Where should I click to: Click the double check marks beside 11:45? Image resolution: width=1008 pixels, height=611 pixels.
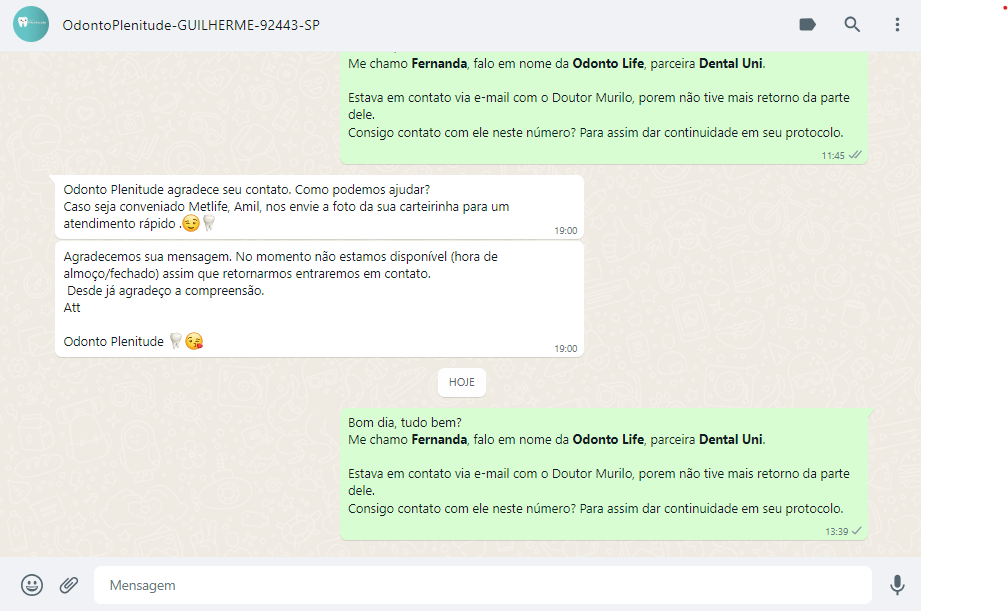pos(855,155)
